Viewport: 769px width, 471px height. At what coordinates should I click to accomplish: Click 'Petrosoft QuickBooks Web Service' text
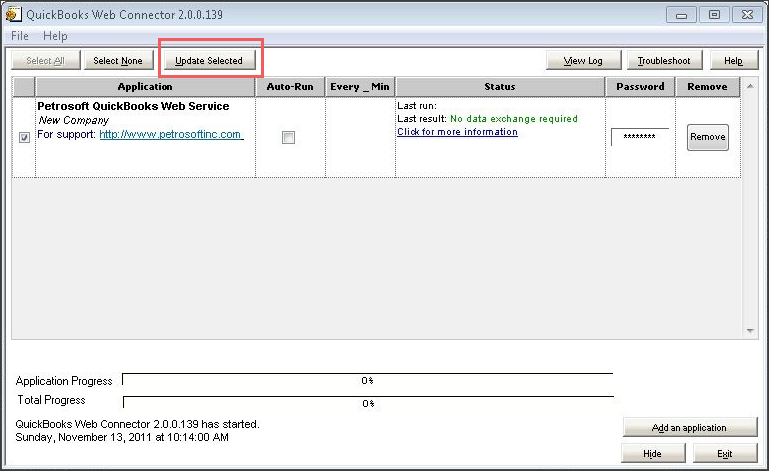point(133,106)
